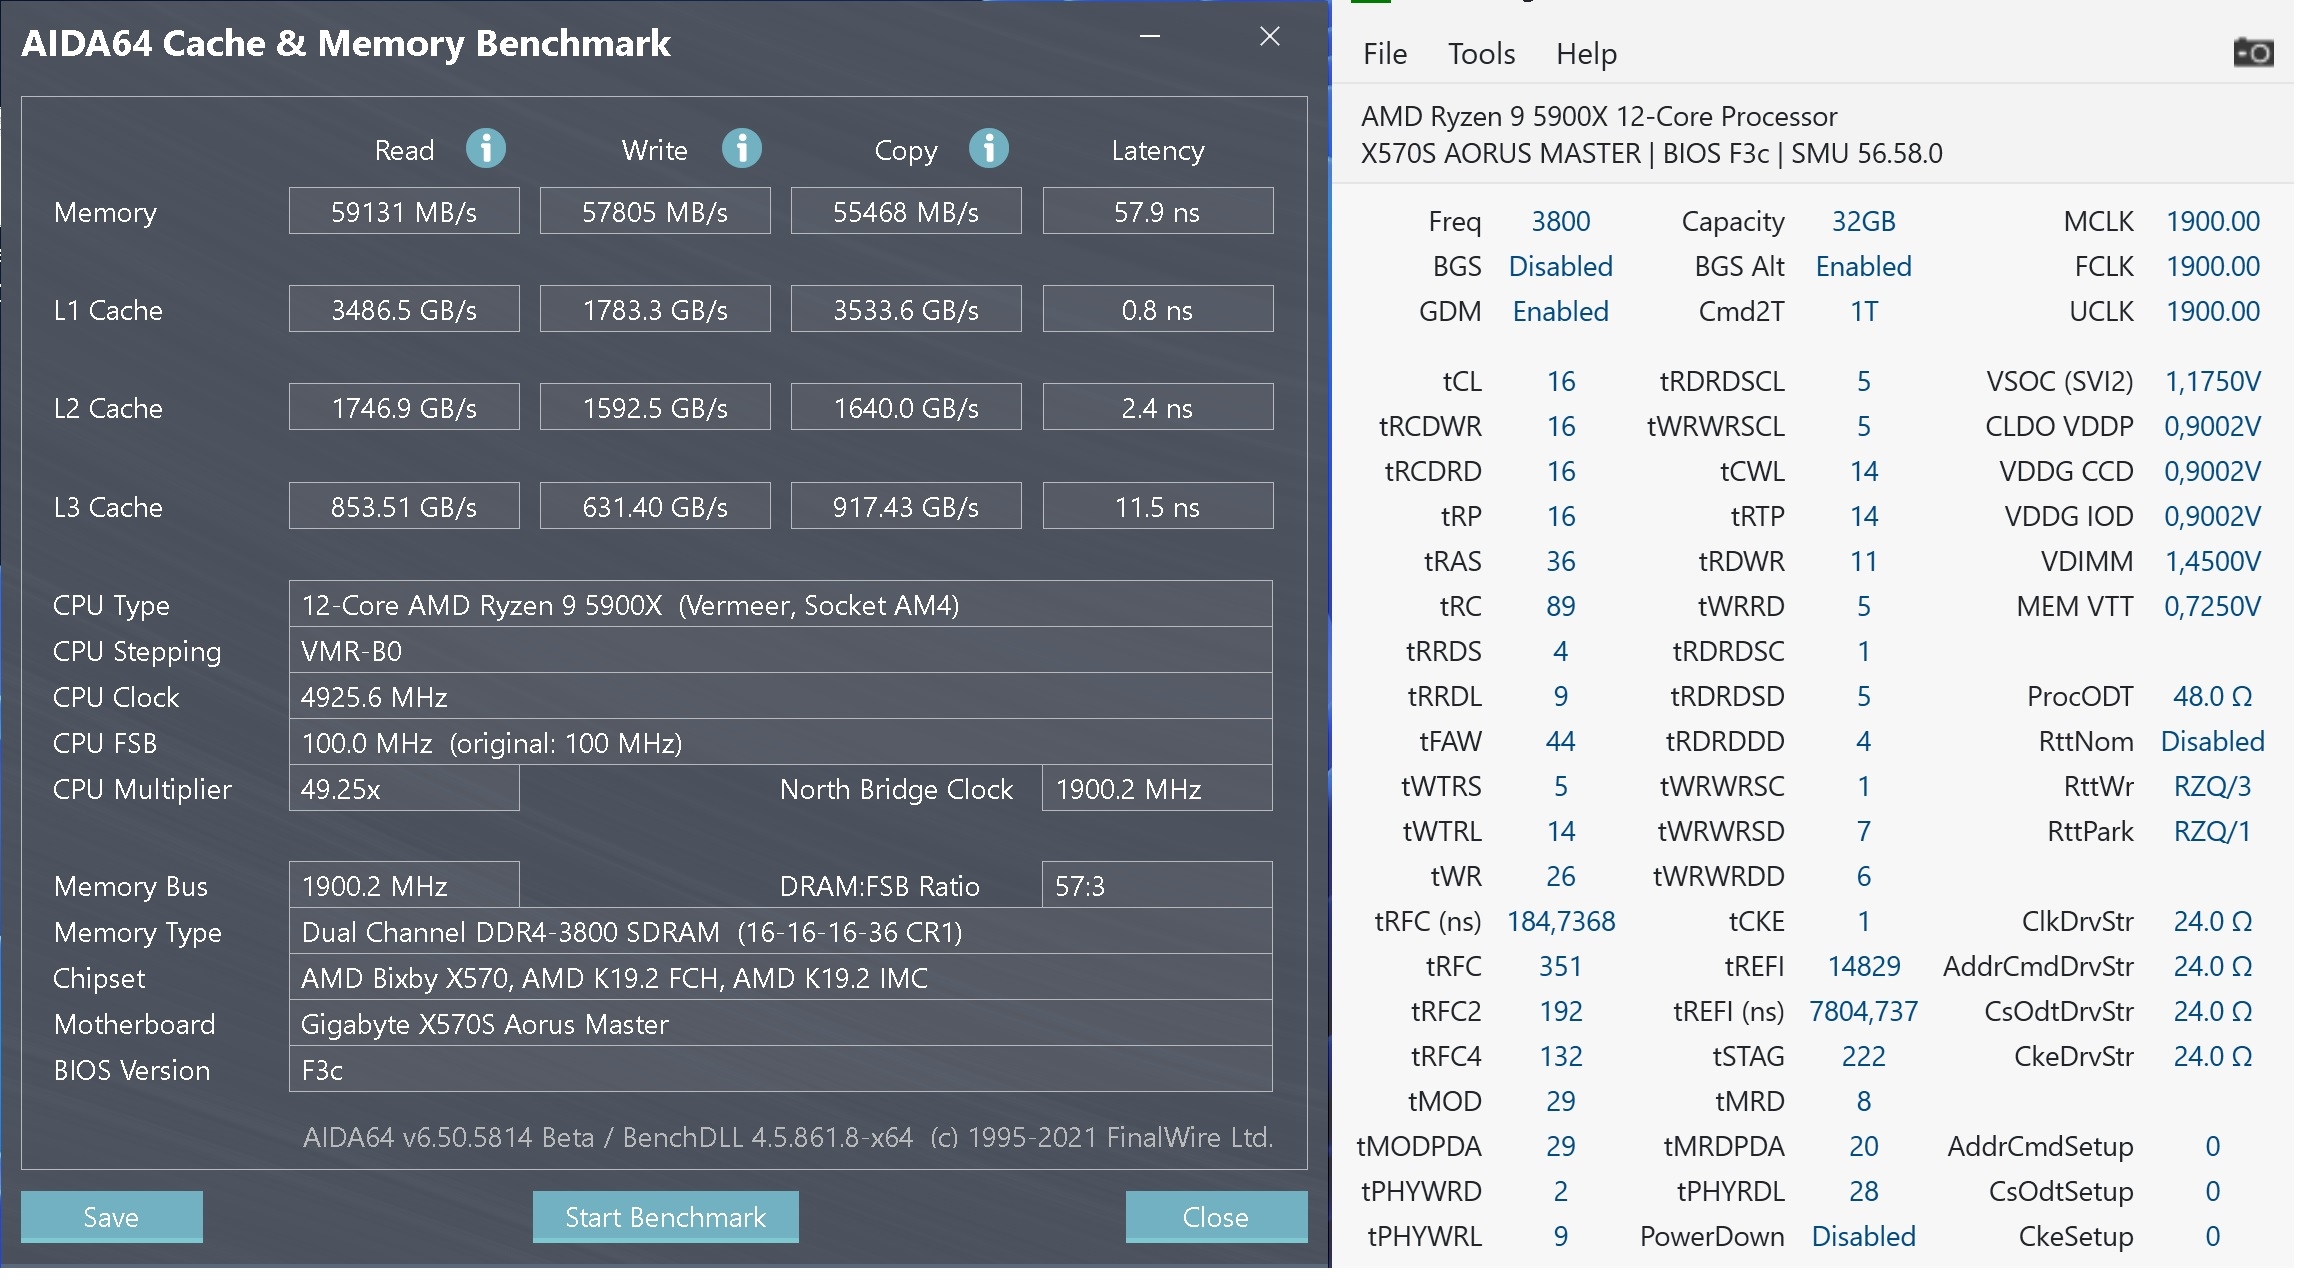Close AIDA64 window with the X icon
The image size is (2305, 1280).
1270,37
